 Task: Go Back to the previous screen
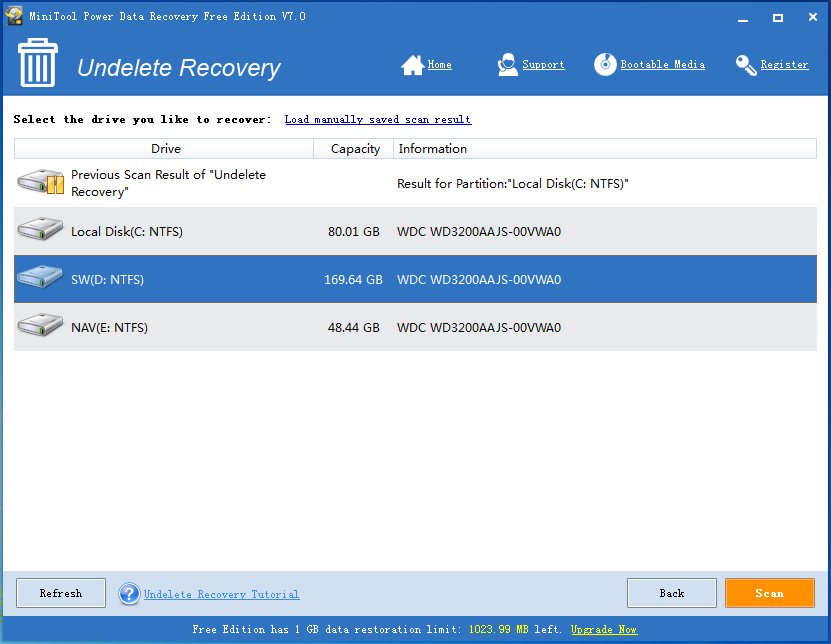click(672, 593)
